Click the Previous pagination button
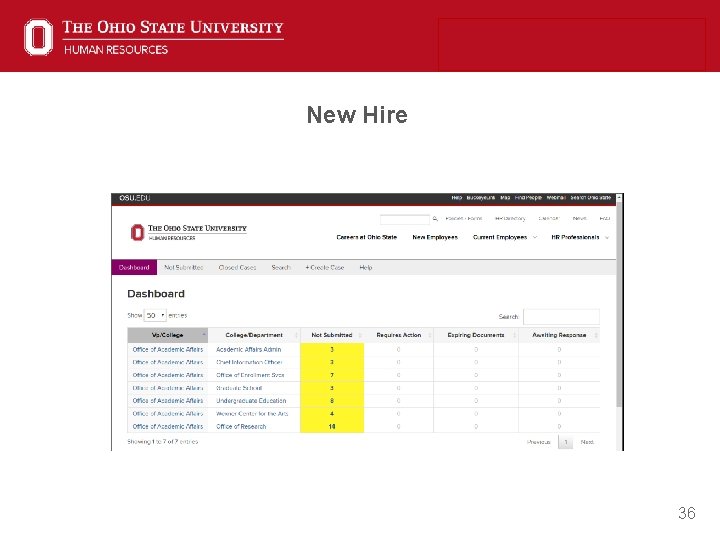Image resolution: width=720 pixels, height=540 pixels. [x=538, y=442]
